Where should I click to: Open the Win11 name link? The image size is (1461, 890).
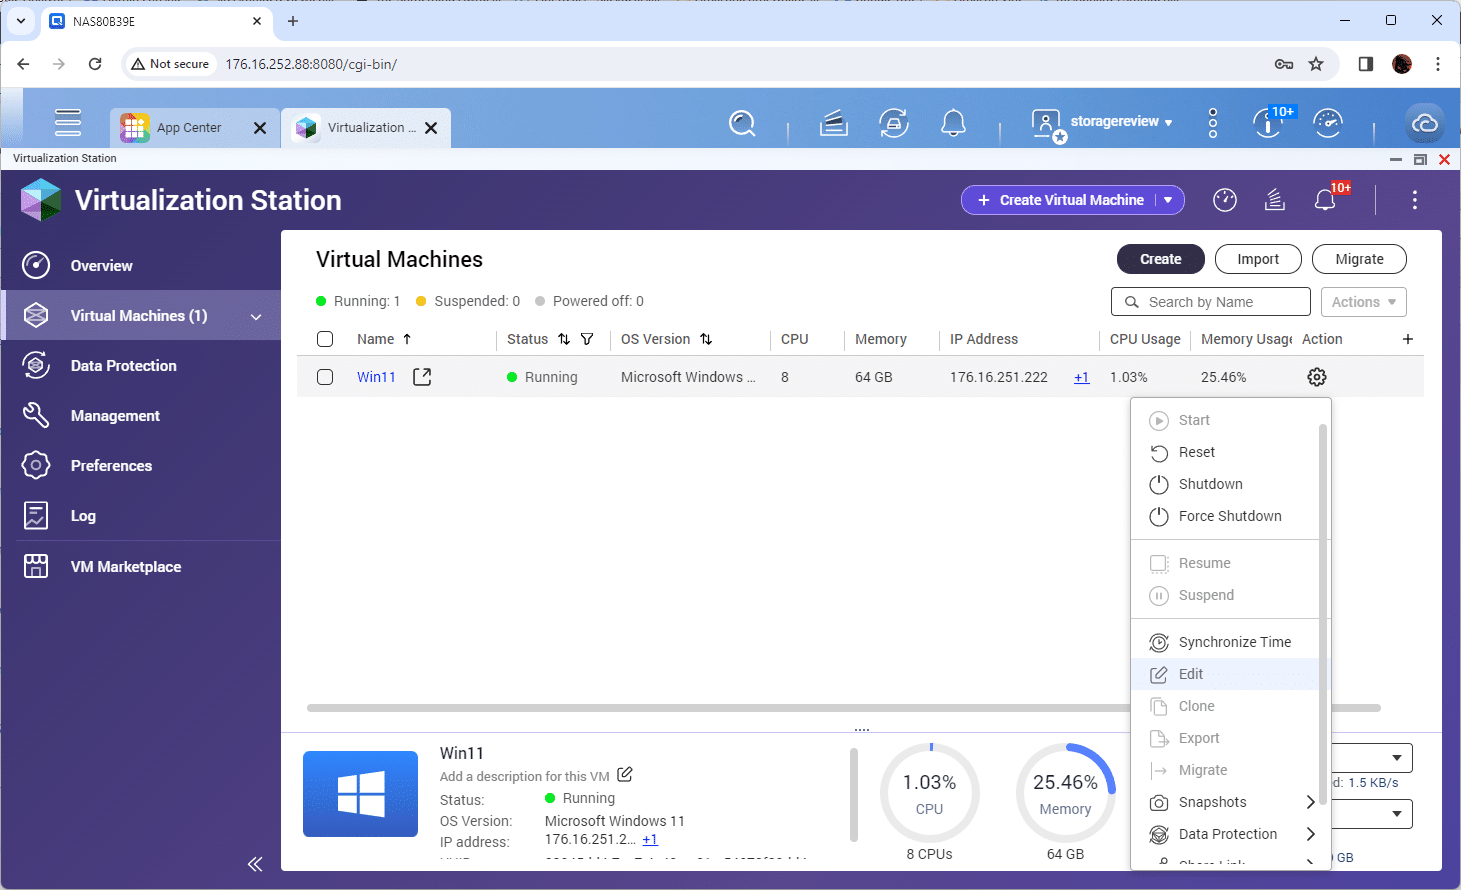[x=376, y=377]
